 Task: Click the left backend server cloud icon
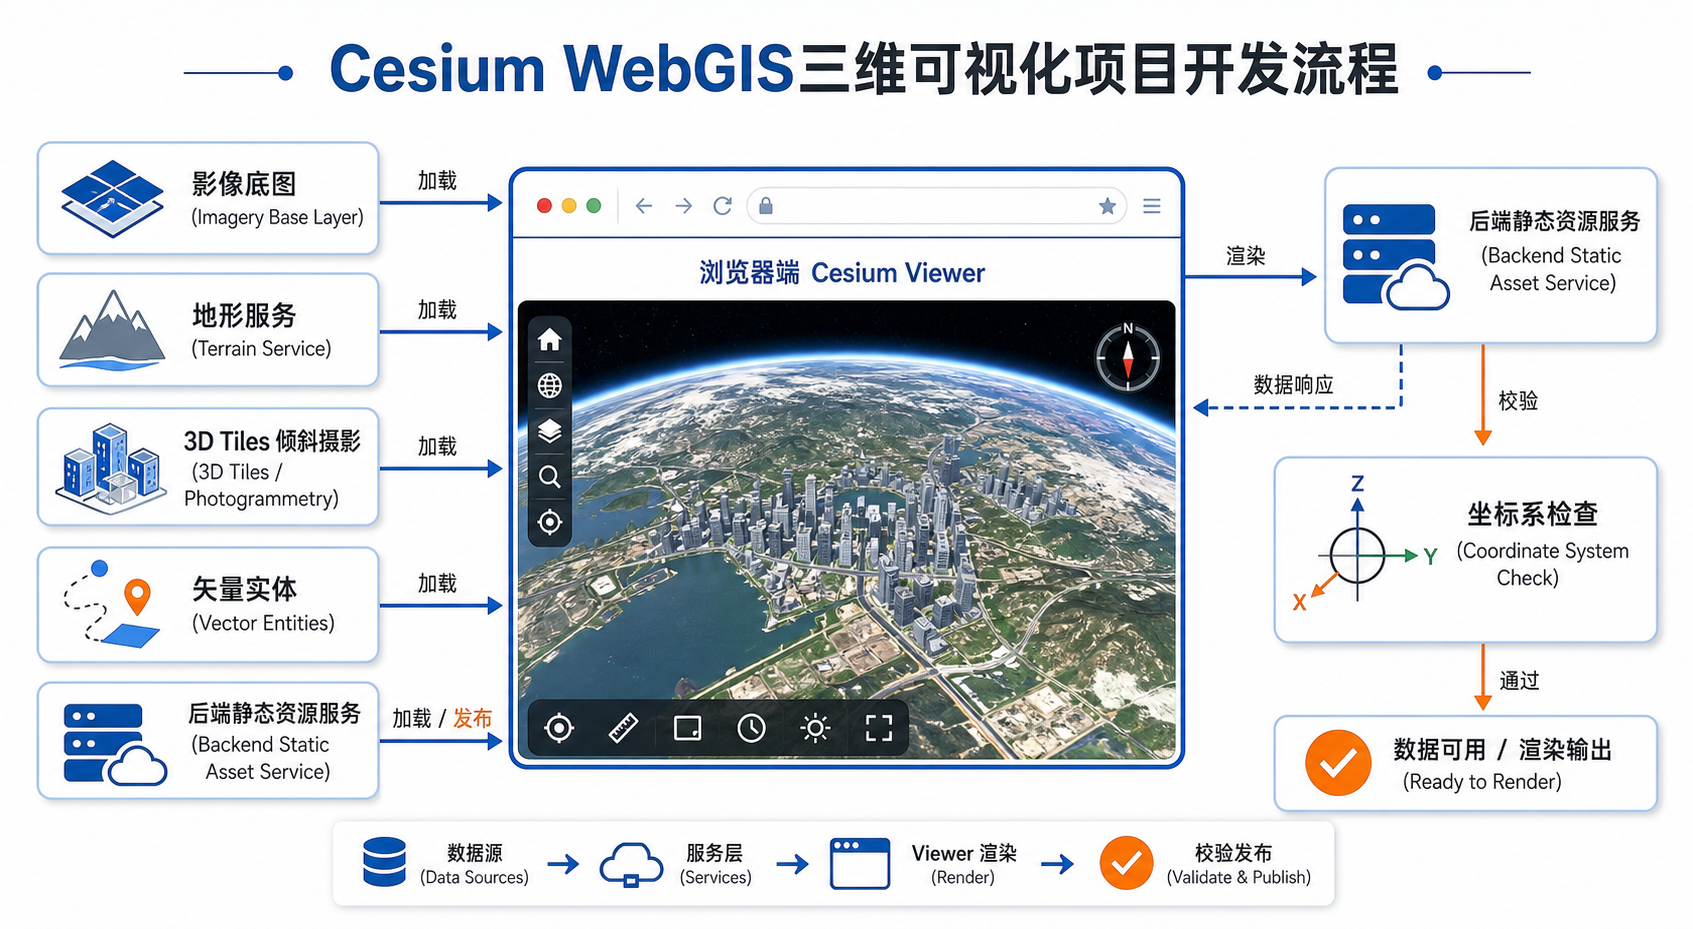[x=114, y=744]
